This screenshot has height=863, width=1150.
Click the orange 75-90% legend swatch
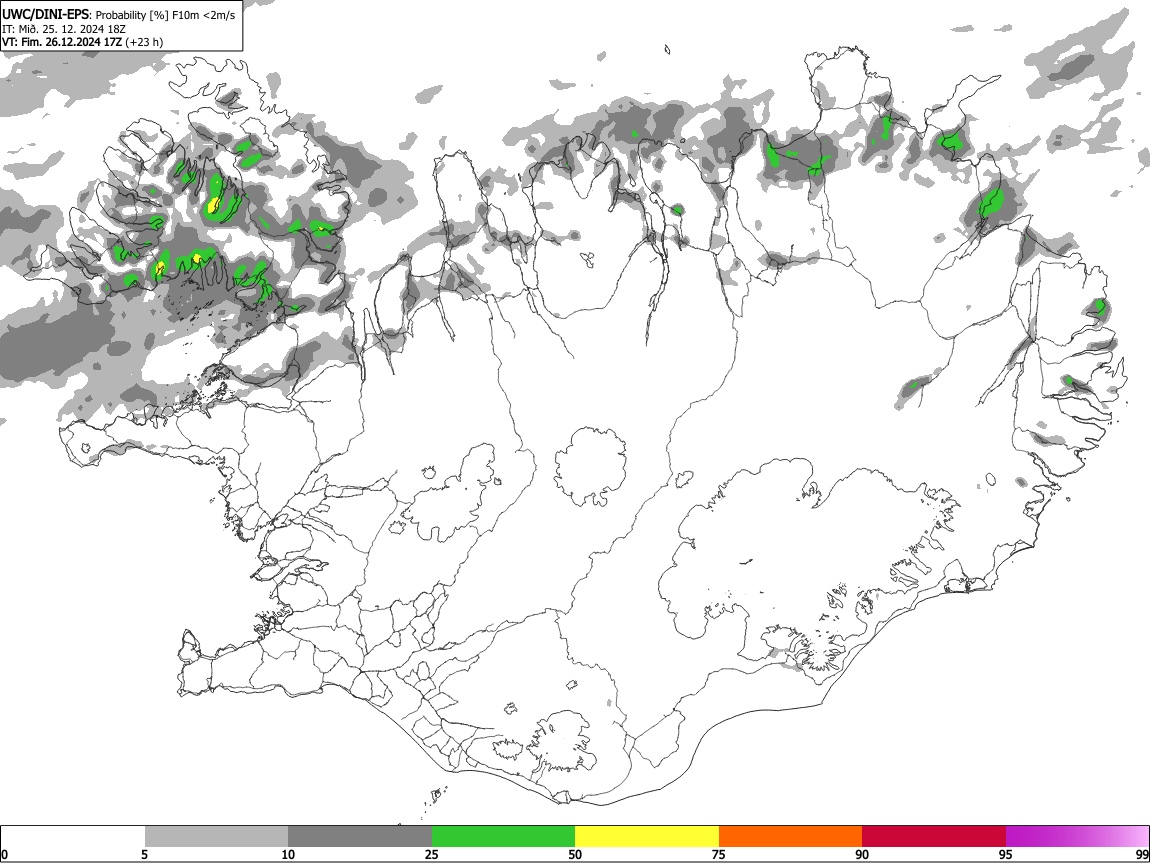pos(790,837)
